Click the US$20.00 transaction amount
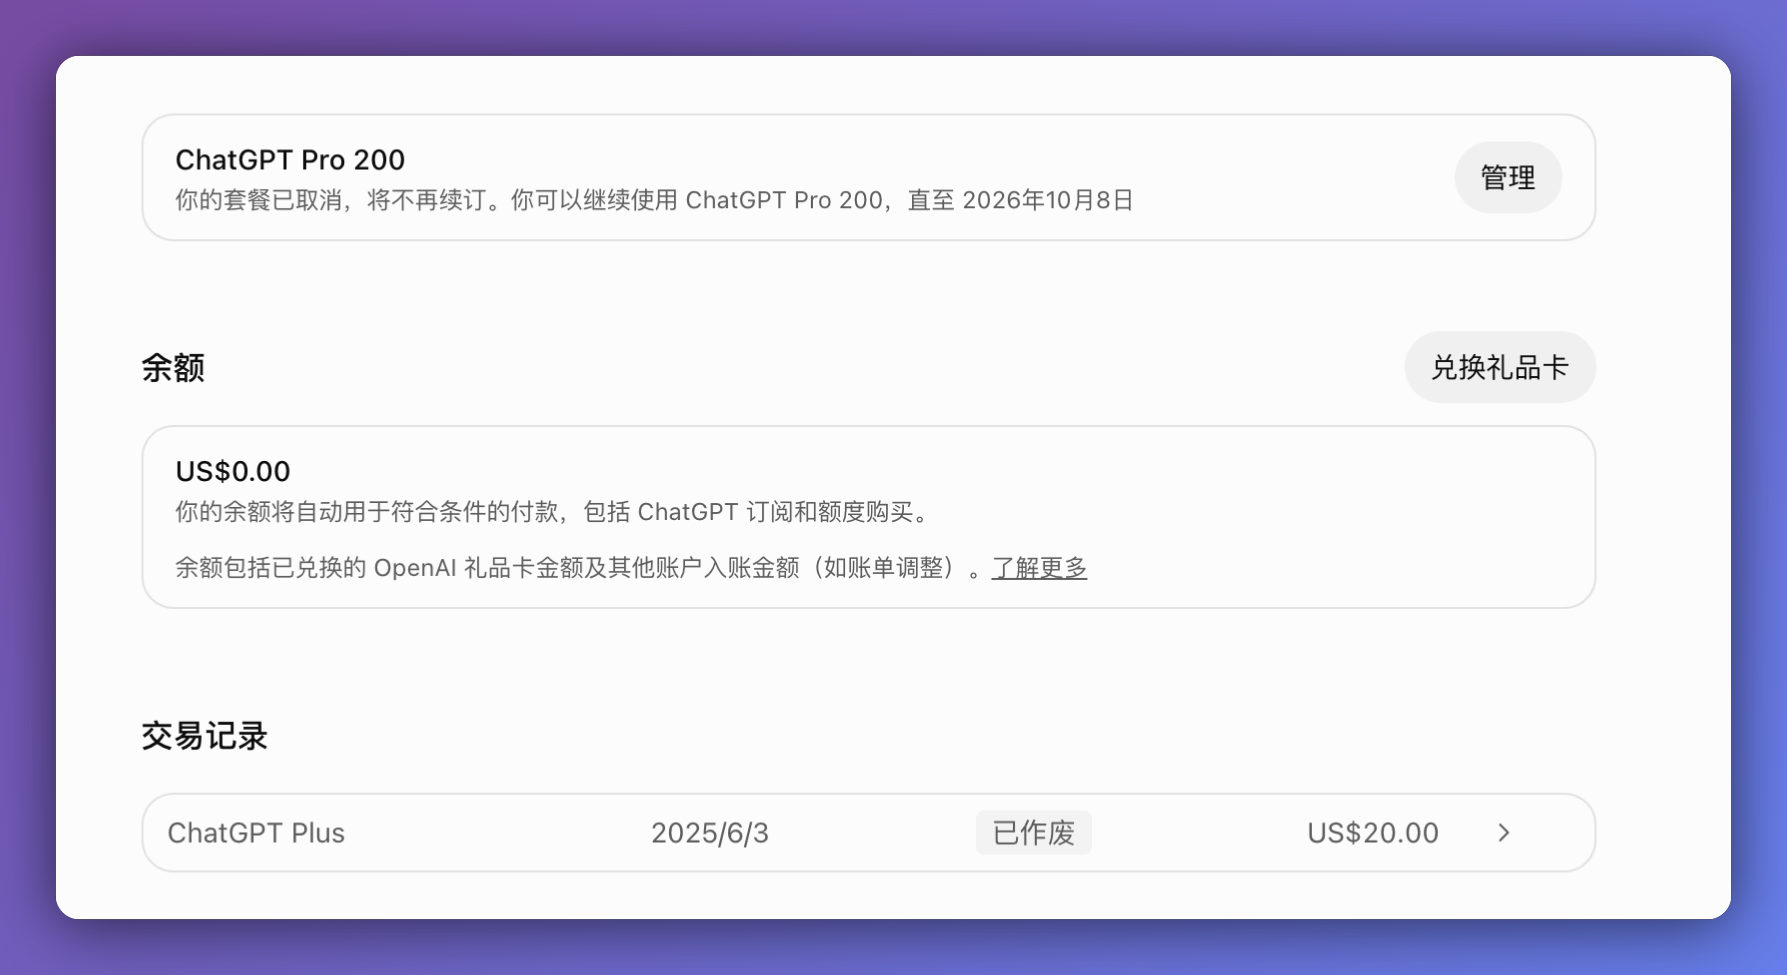 tap(1373, 833)
